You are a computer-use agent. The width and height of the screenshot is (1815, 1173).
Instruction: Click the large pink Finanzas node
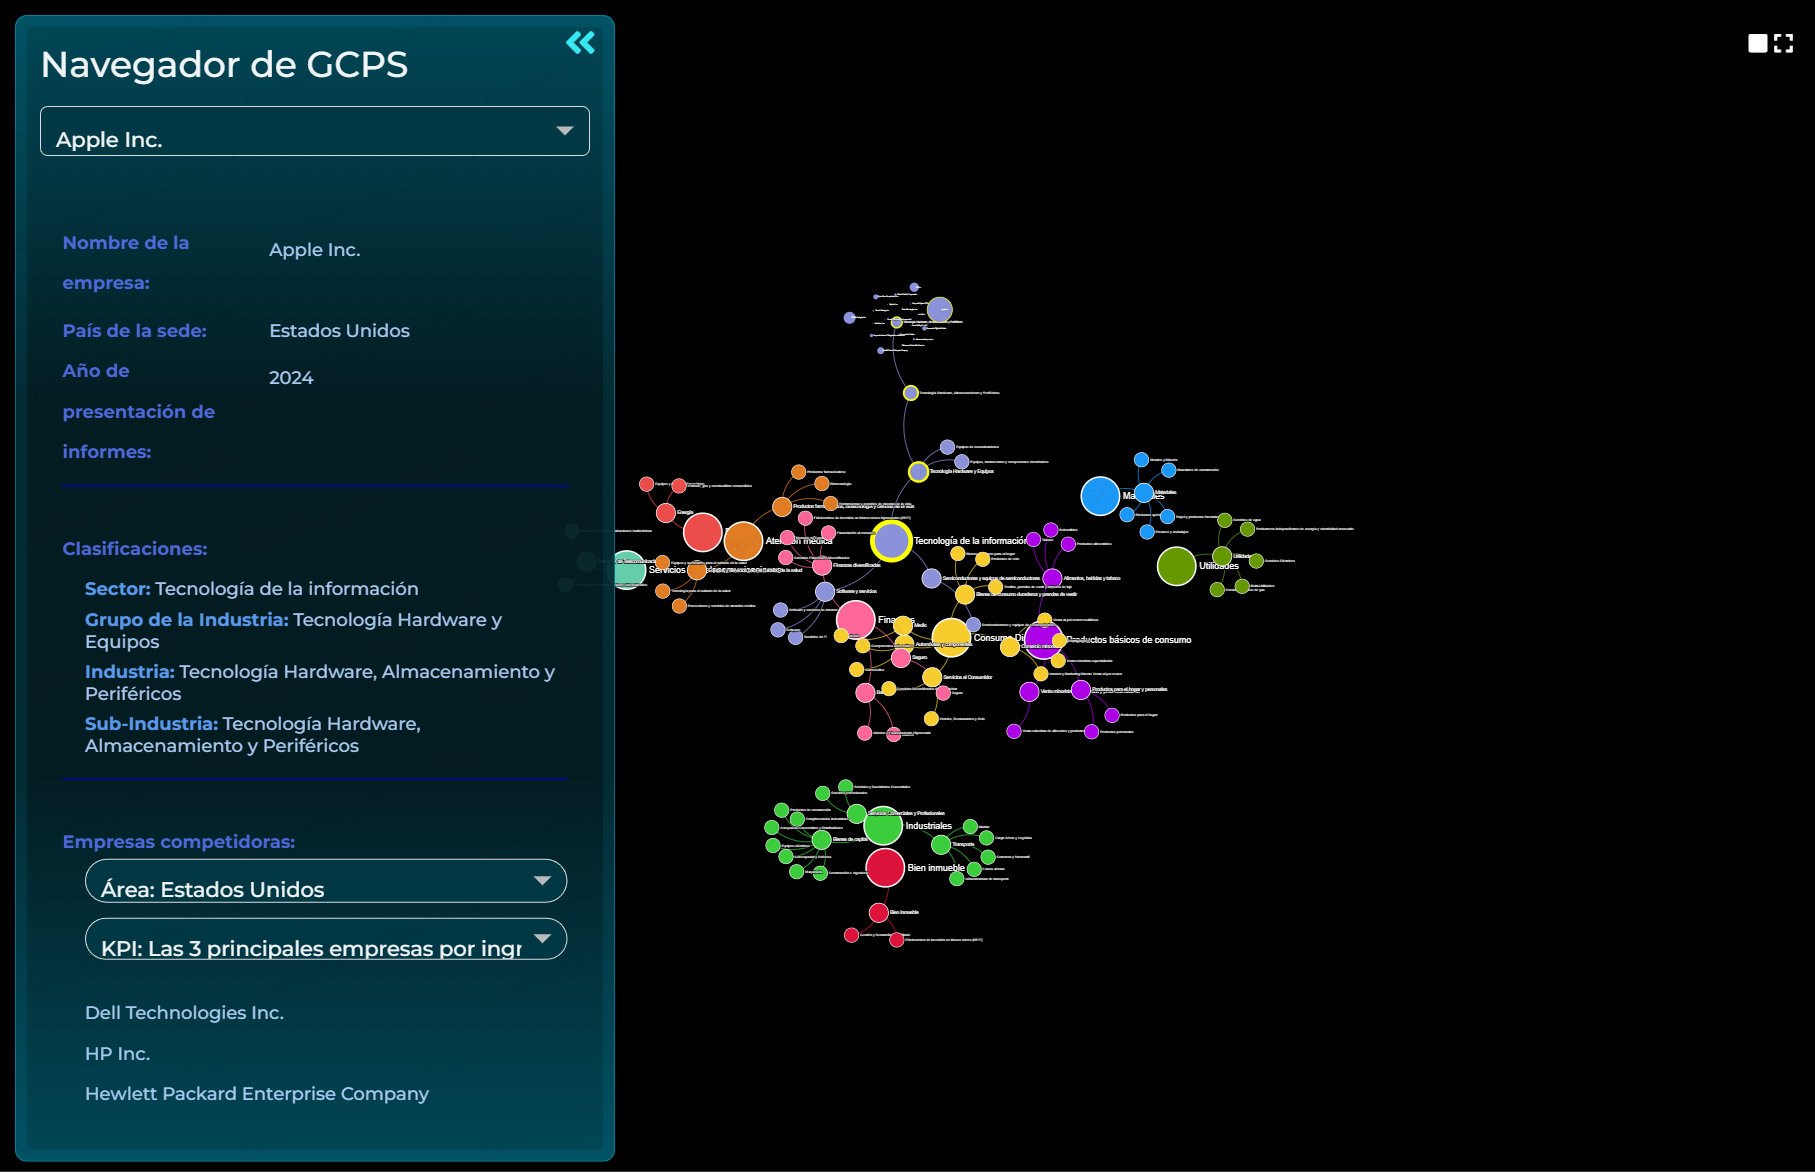855,620
